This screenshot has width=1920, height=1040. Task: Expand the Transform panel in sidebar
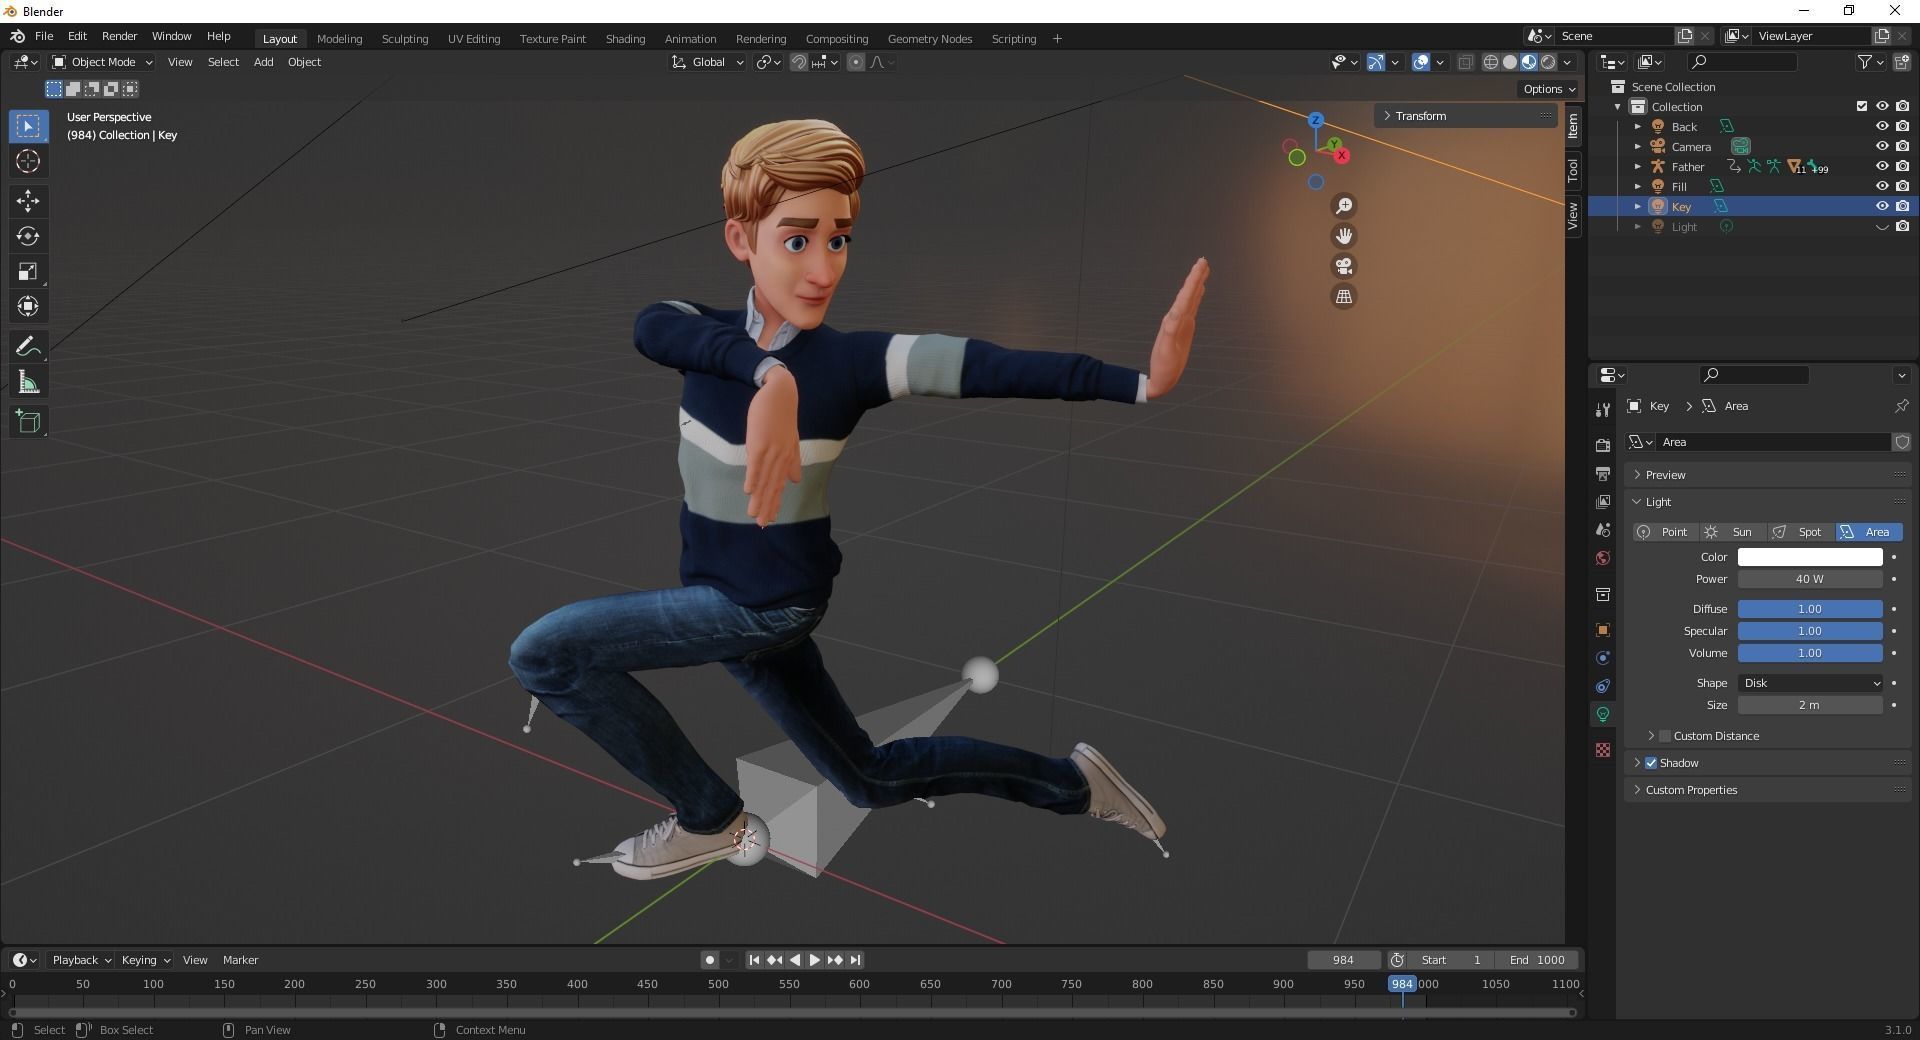1466,116
